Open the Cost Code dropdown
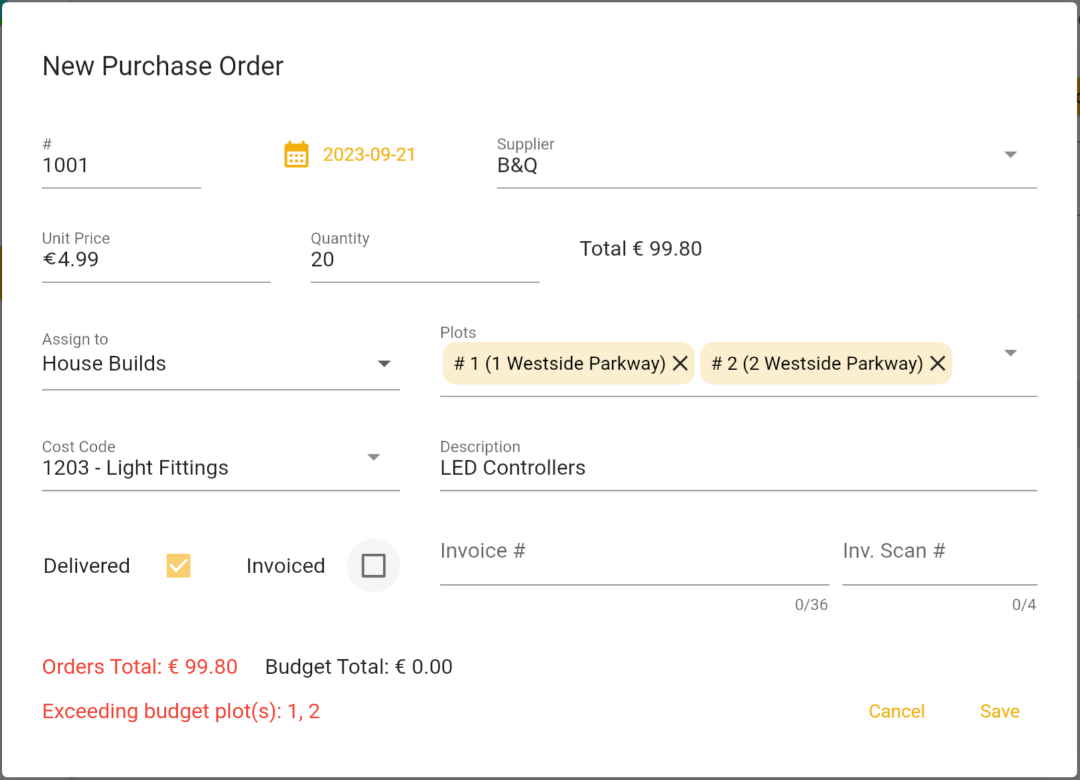The image size is (1080, 780). coord(373,458)
